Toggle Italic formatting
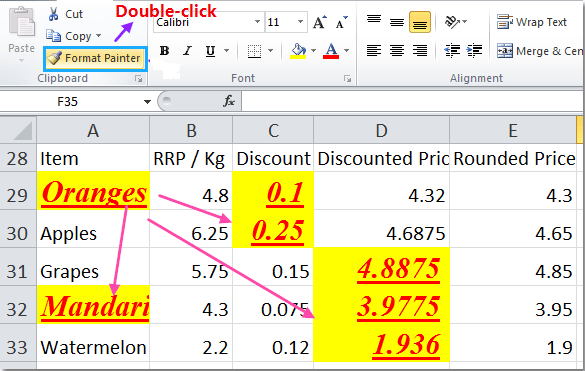This screenshot has height=371, width=585. click(x=187, y=51)
